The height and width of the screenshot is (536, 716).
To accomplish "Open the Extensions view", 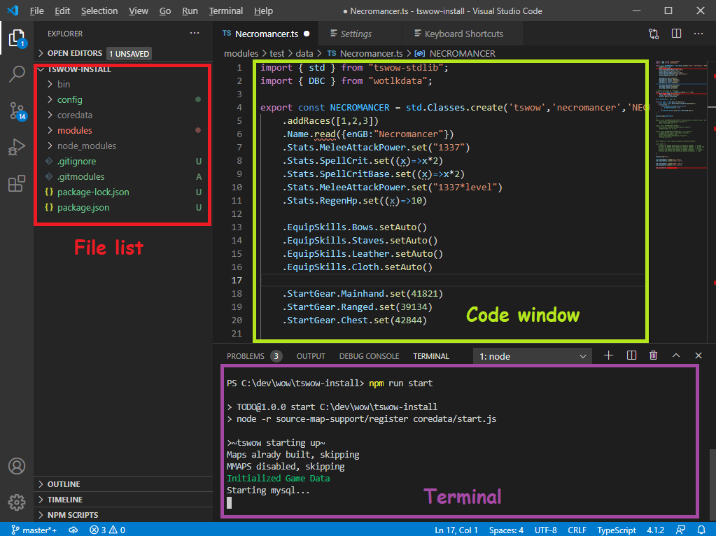I will tap(17, 184).
